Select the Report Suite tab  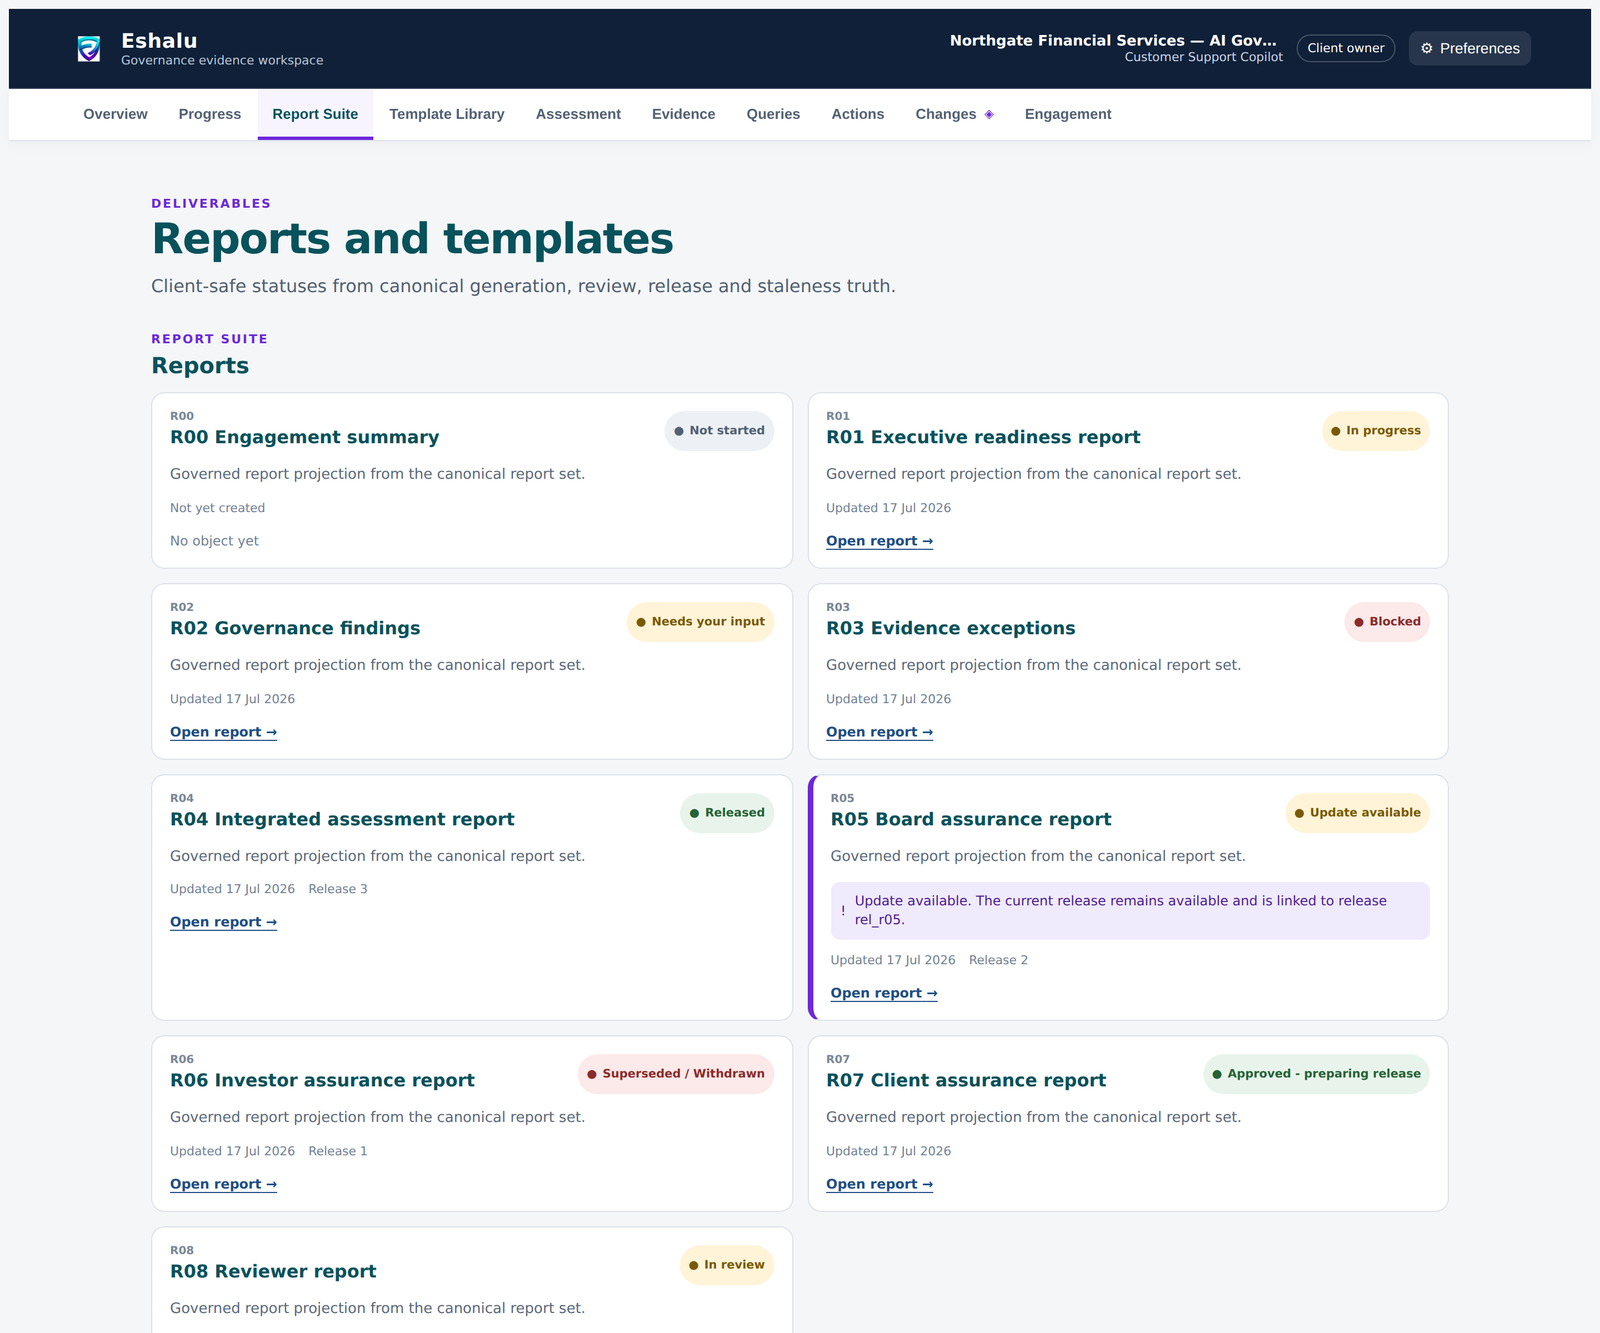315,114
